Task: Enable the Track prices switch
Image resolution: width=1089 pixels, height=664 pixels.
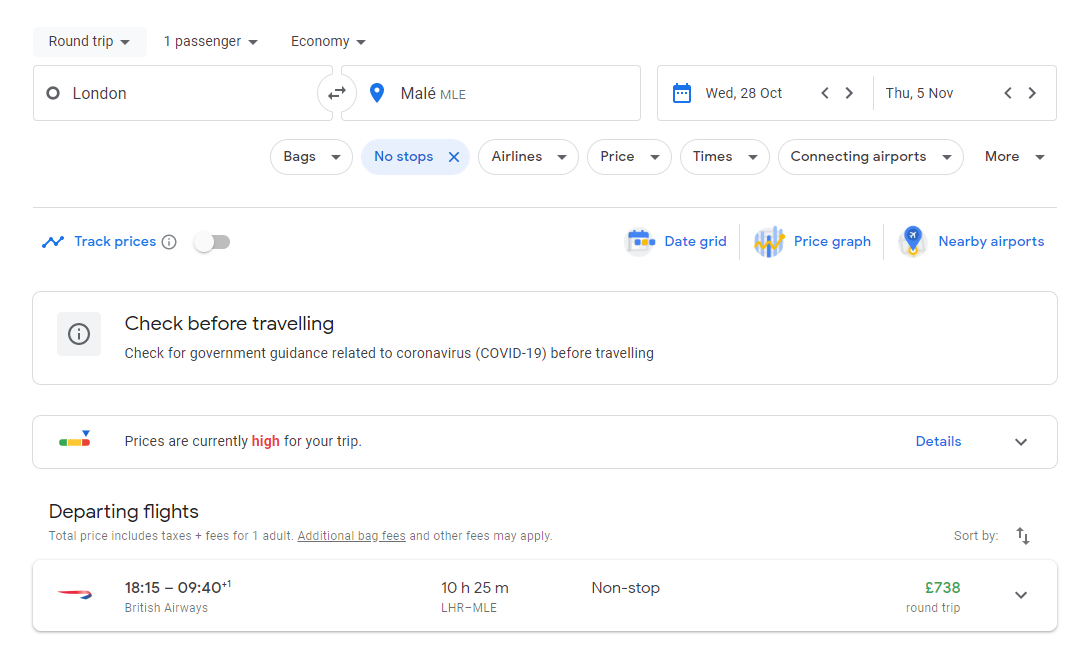Action: (x=212, y=242)
